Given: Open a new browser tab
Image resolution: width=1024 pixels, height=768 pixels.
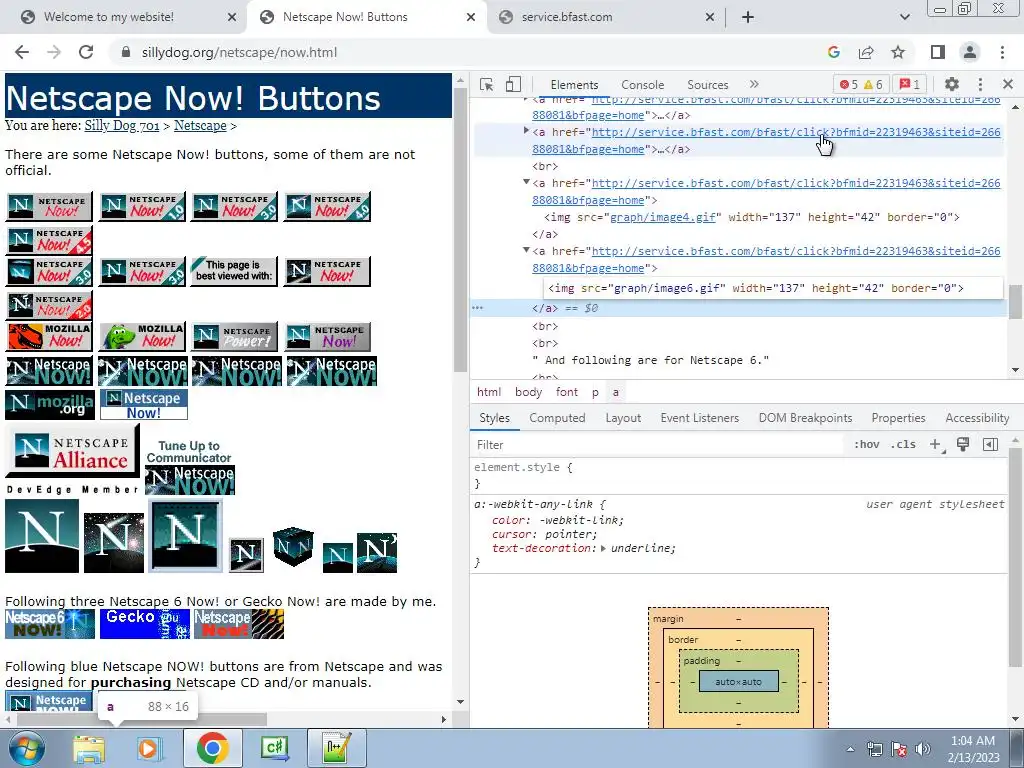Looking at the screenshot, I should (x=748, y=17).
